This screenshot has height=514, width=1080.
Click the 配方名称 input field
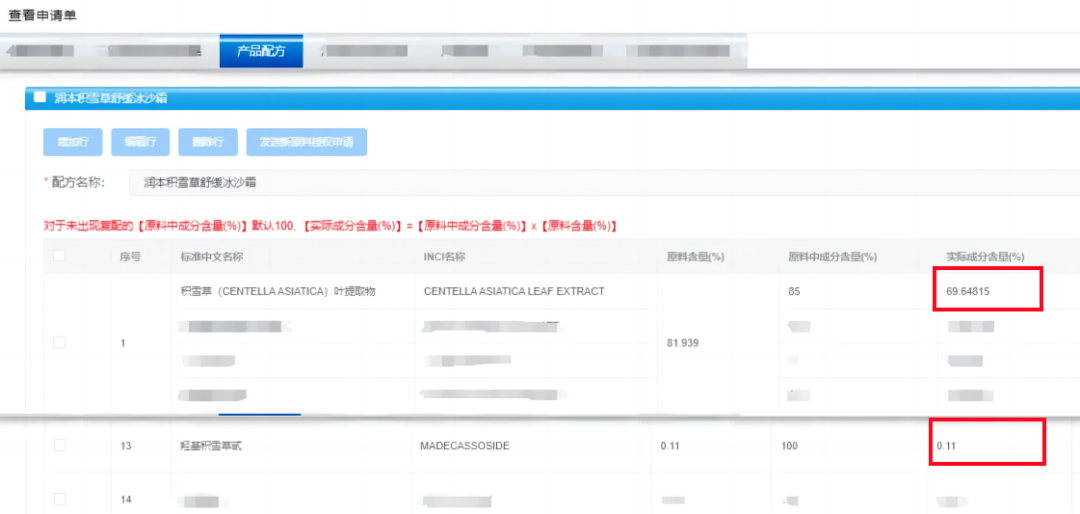coord(604,183)
